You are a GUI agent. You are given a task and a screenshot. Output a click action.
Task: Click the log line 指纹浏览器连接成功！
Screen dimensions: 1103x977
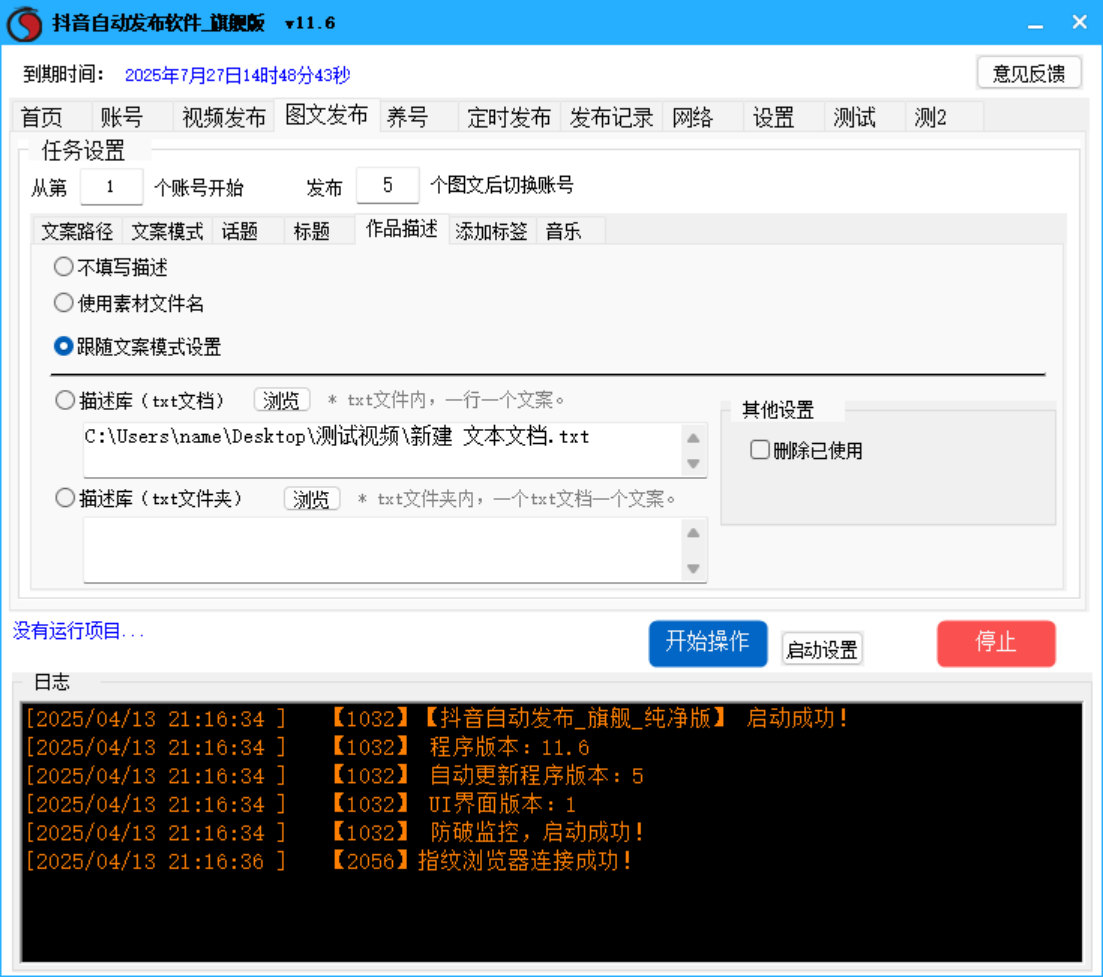click(x=329, y=861)
